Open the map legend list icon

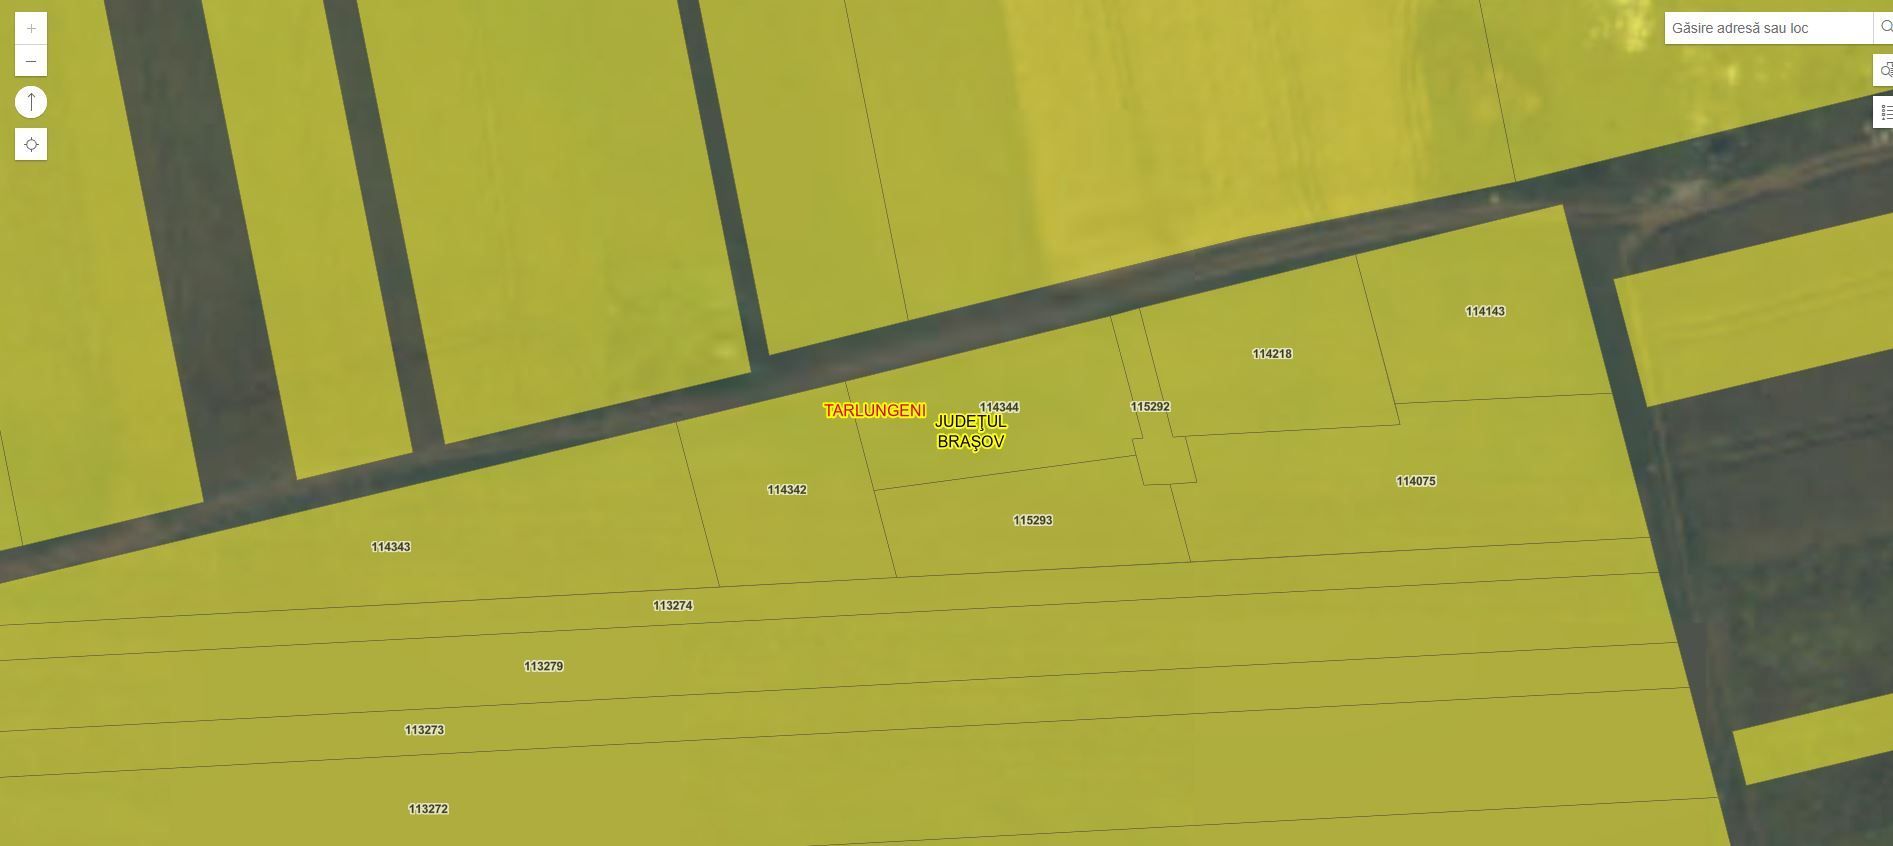pyautogui.click(x=1884, y=112)
